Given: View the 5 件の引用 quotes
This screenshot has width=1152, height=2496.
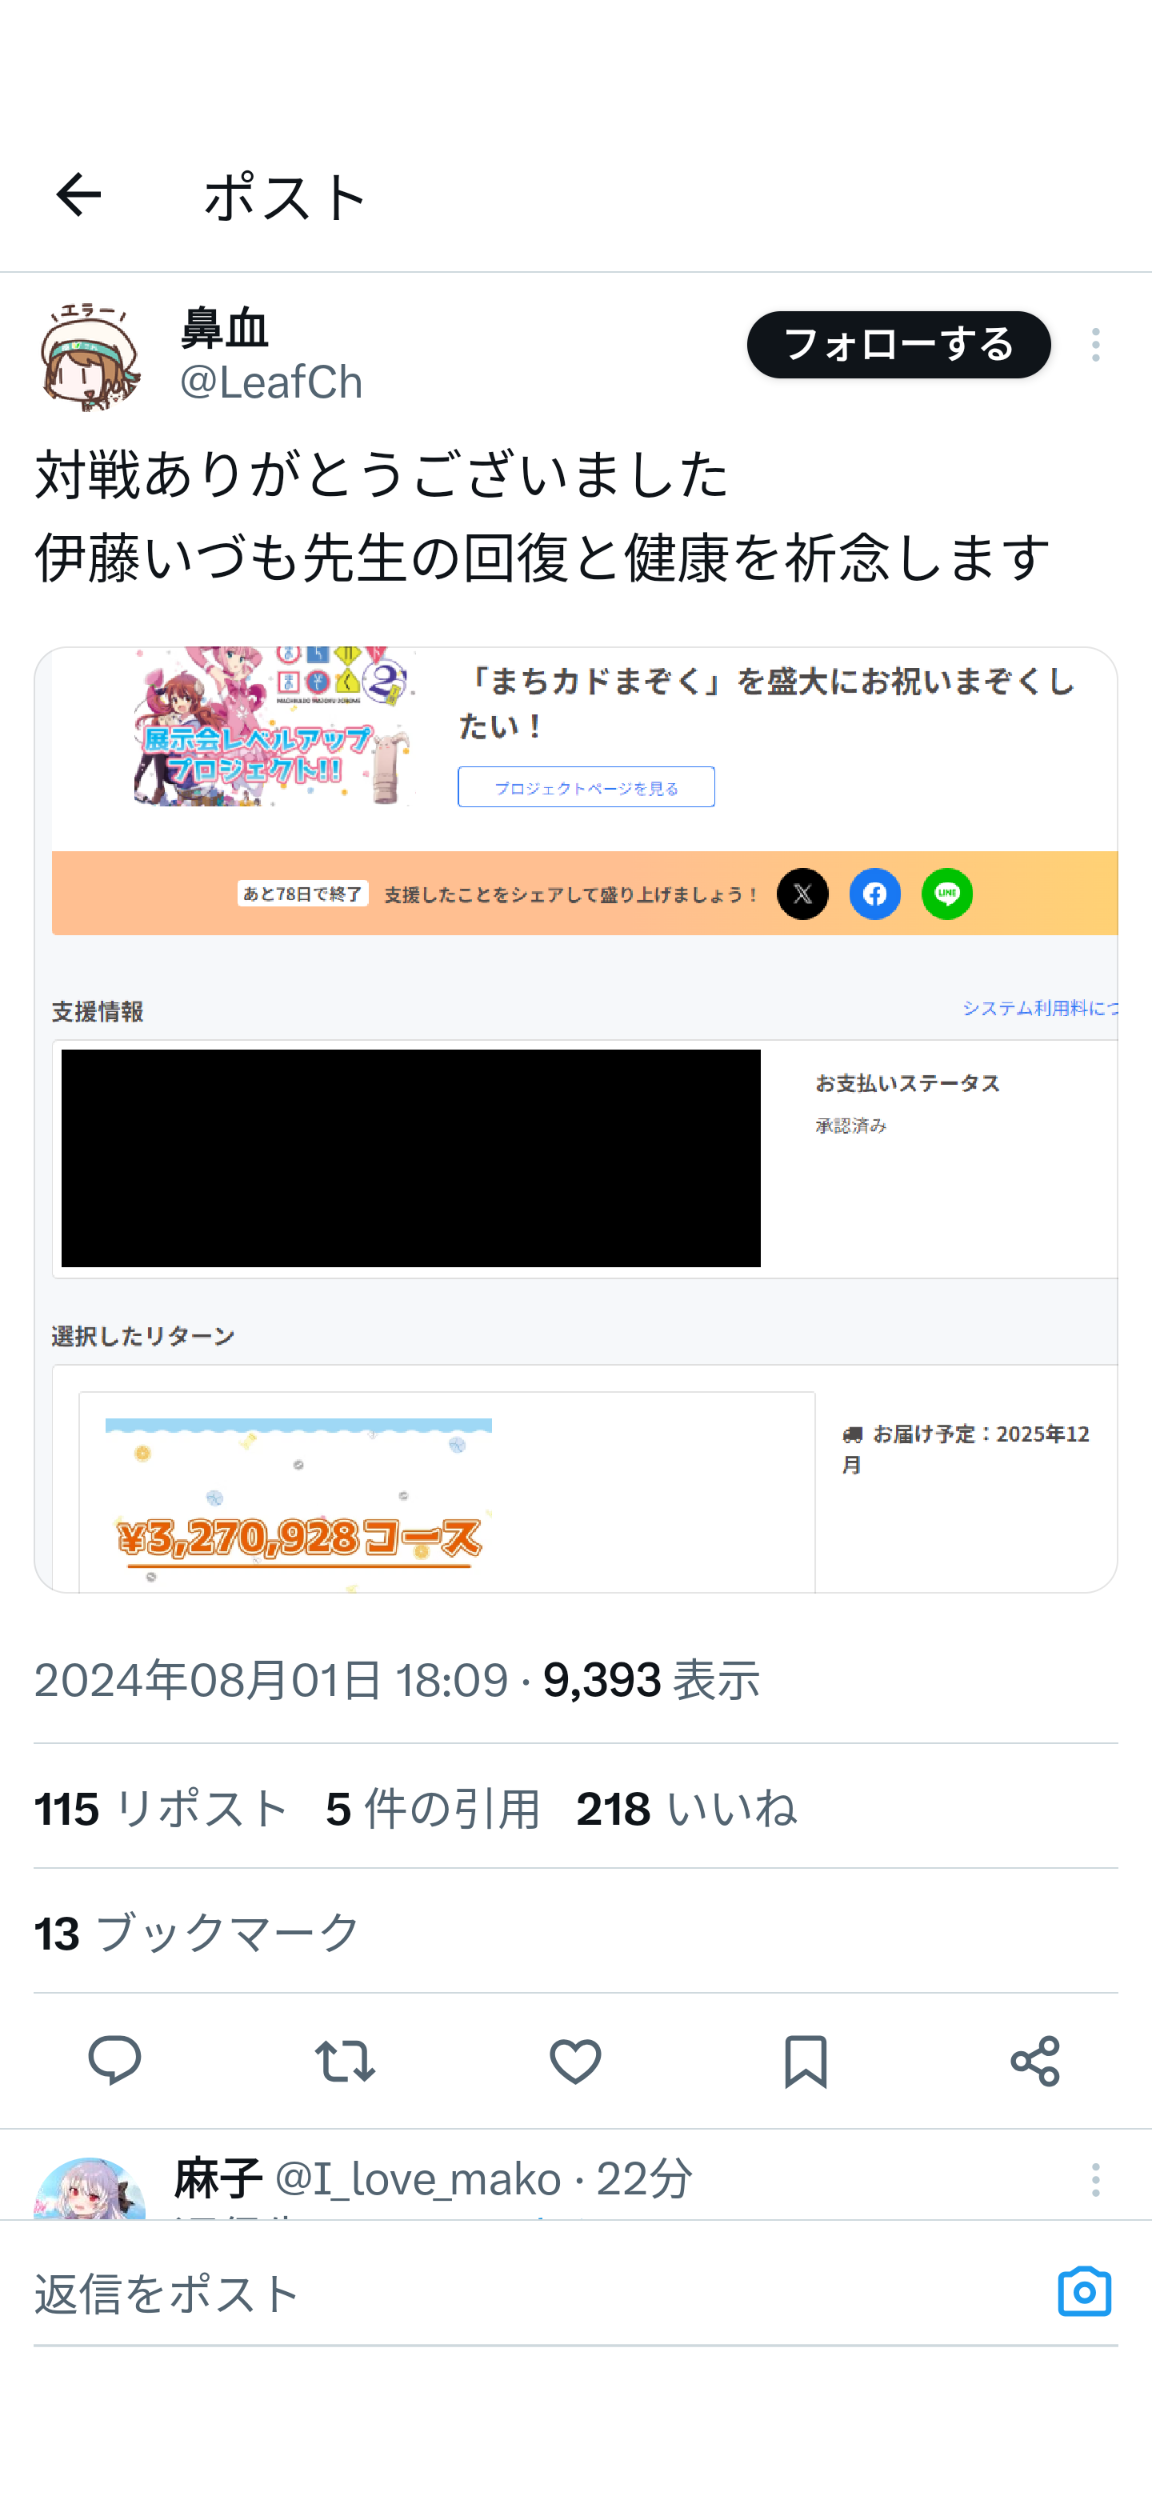Looking at the screenshot, I should [x=433, y=1809].
